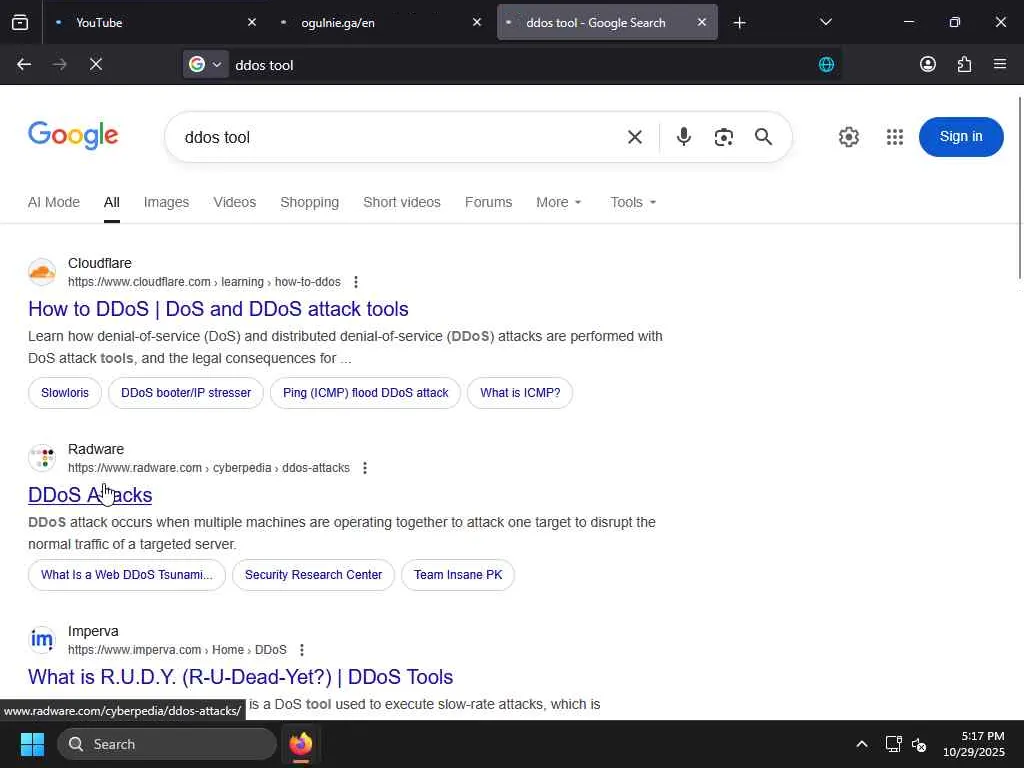Click the translate globe icon in address bar
This screenshot has width=1024, height=768.
[826, 65]
